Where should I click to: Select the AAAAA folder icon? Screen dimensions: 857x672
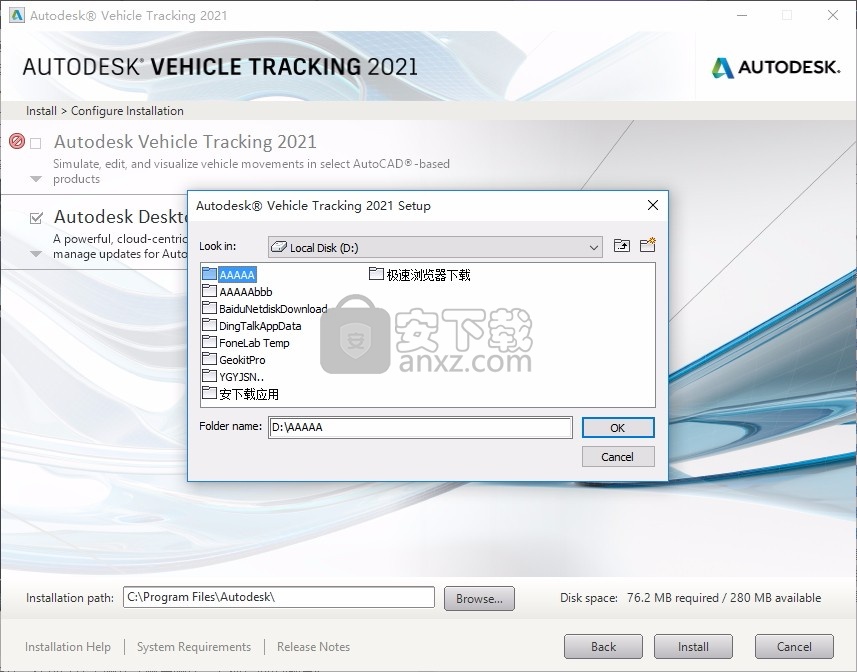click(209, 274)
